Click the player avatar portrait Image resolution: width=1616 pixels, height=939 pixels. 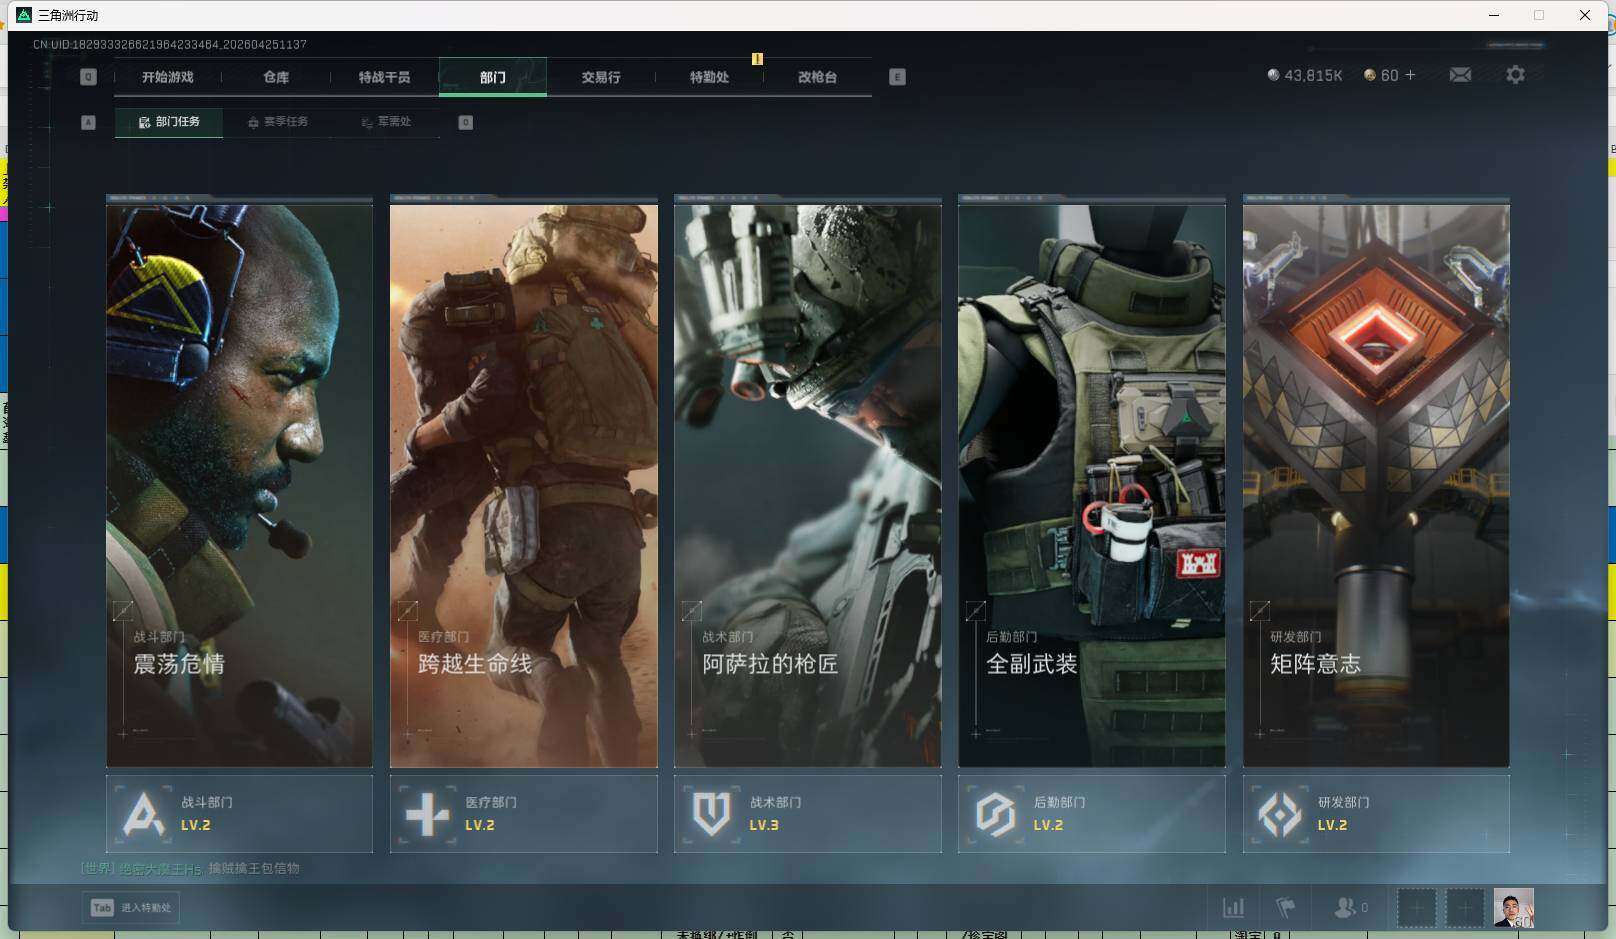point(1514,908)
